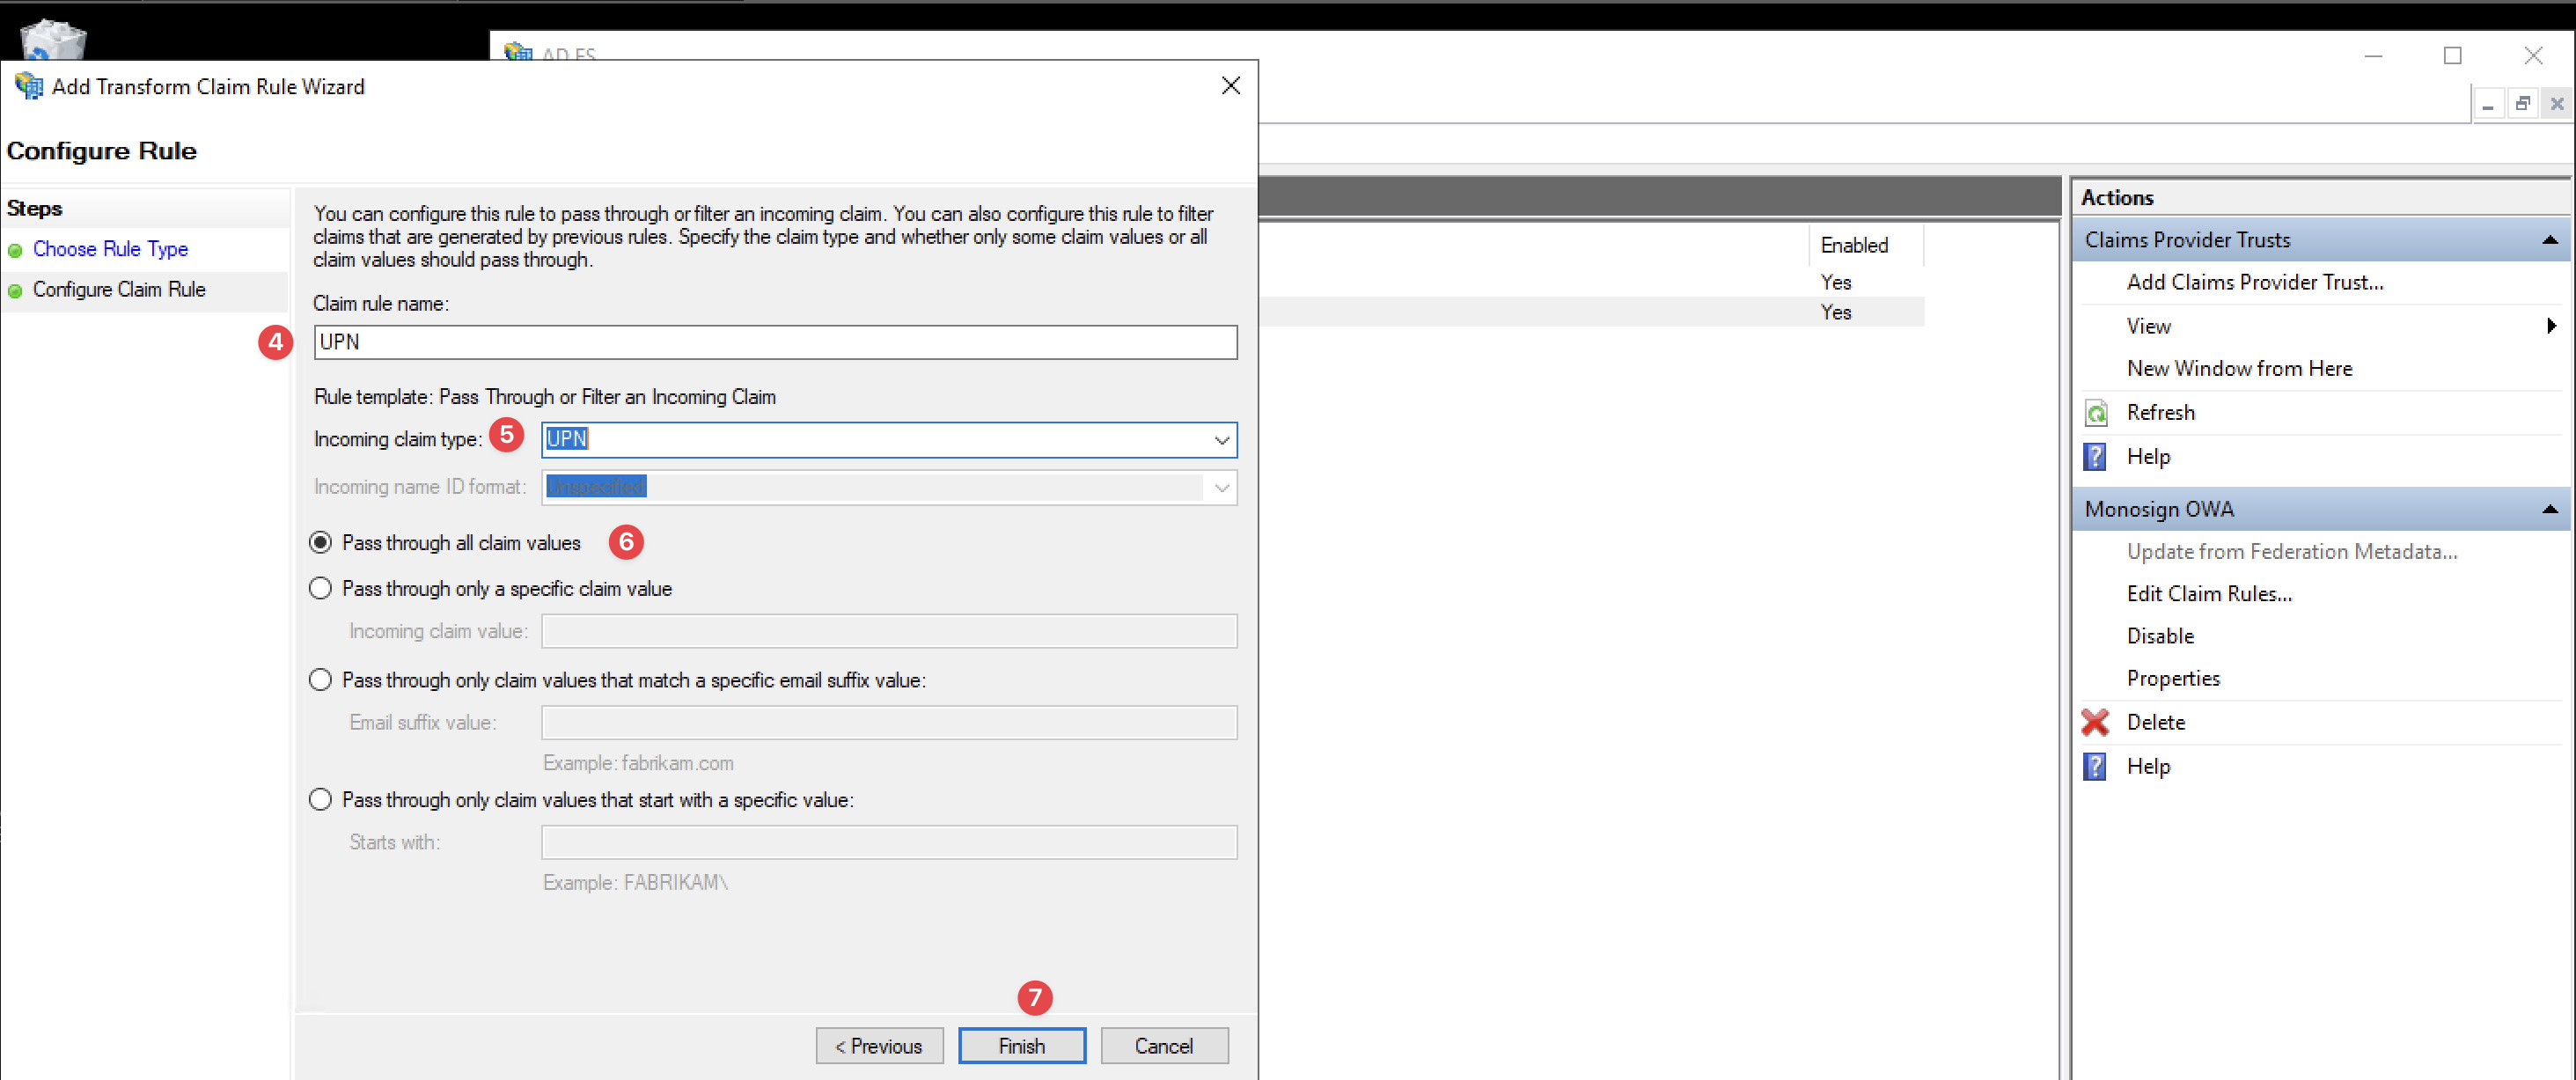Select Pass through only claim values matching email suffix
The image size is (2576, 1080).
click(x=324, y=680)
